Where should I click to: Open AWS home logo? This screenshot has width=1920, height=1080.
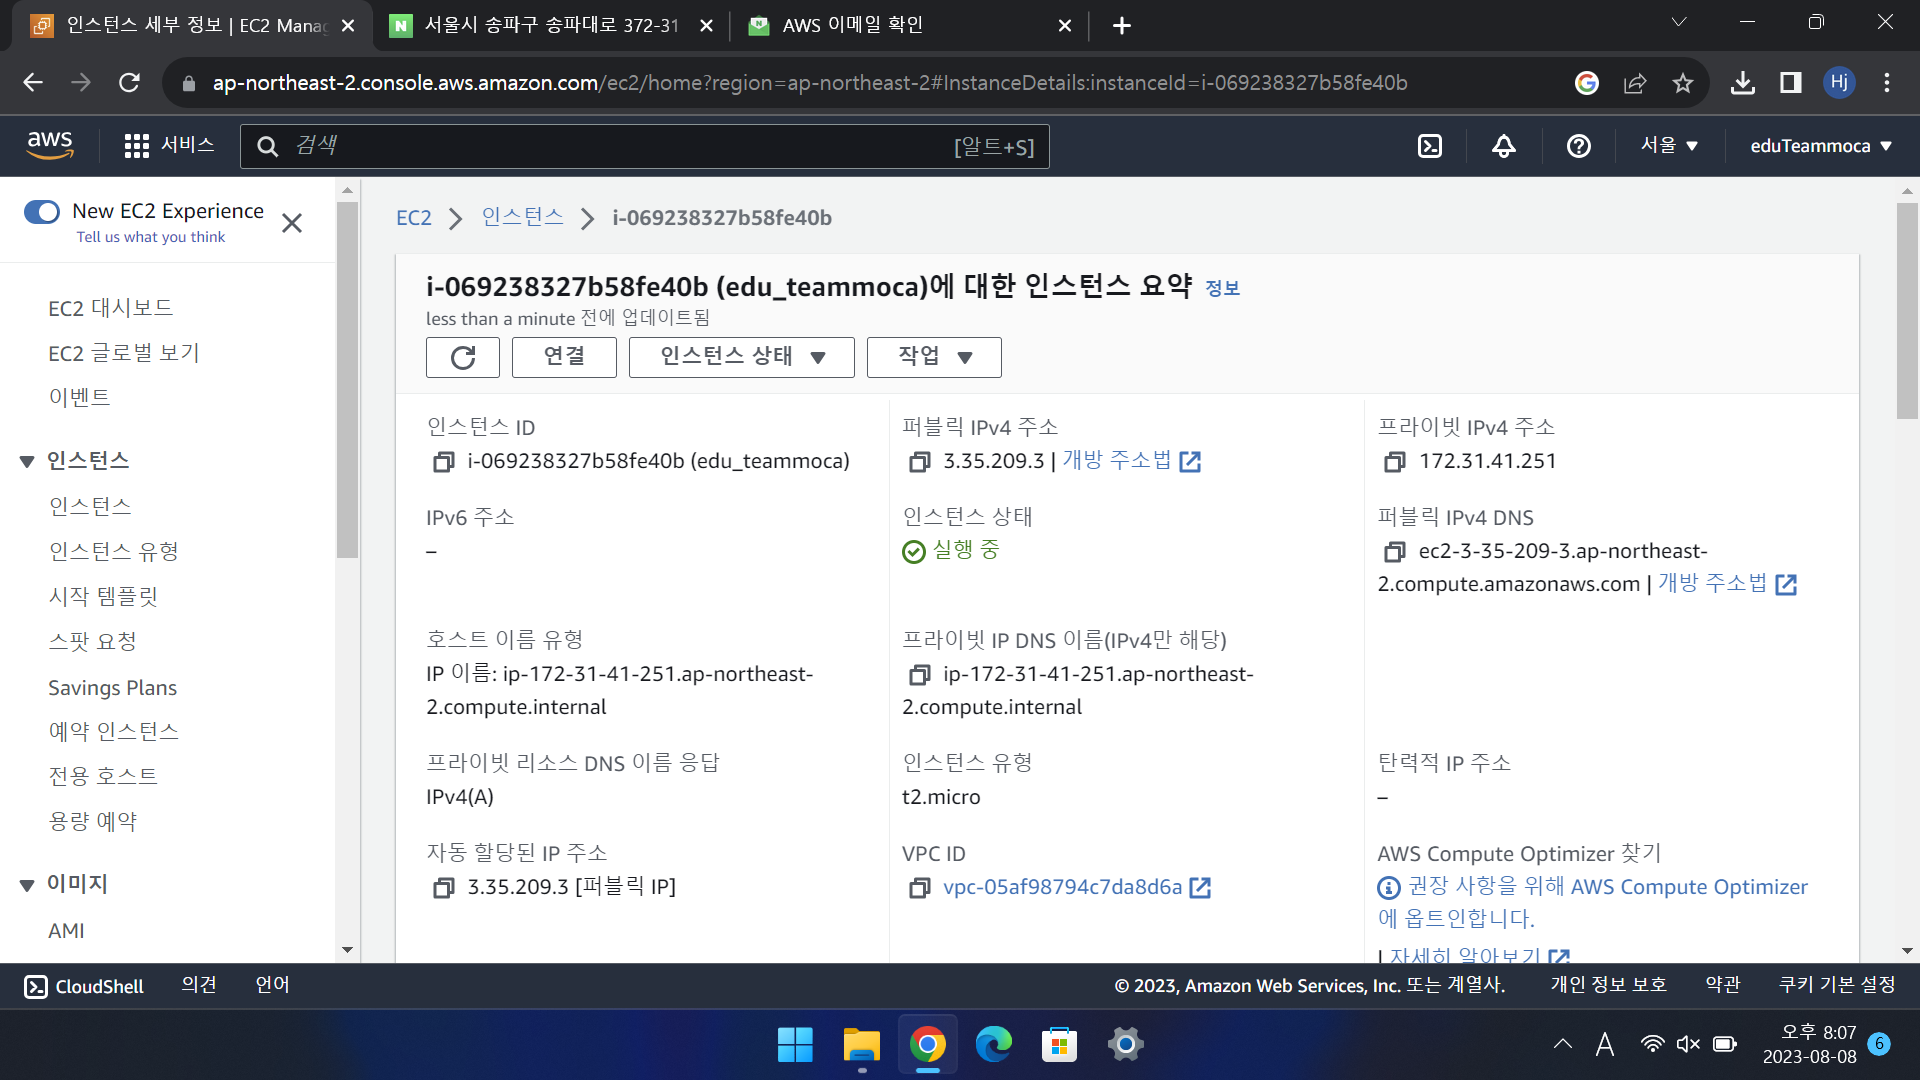[50, 146]
